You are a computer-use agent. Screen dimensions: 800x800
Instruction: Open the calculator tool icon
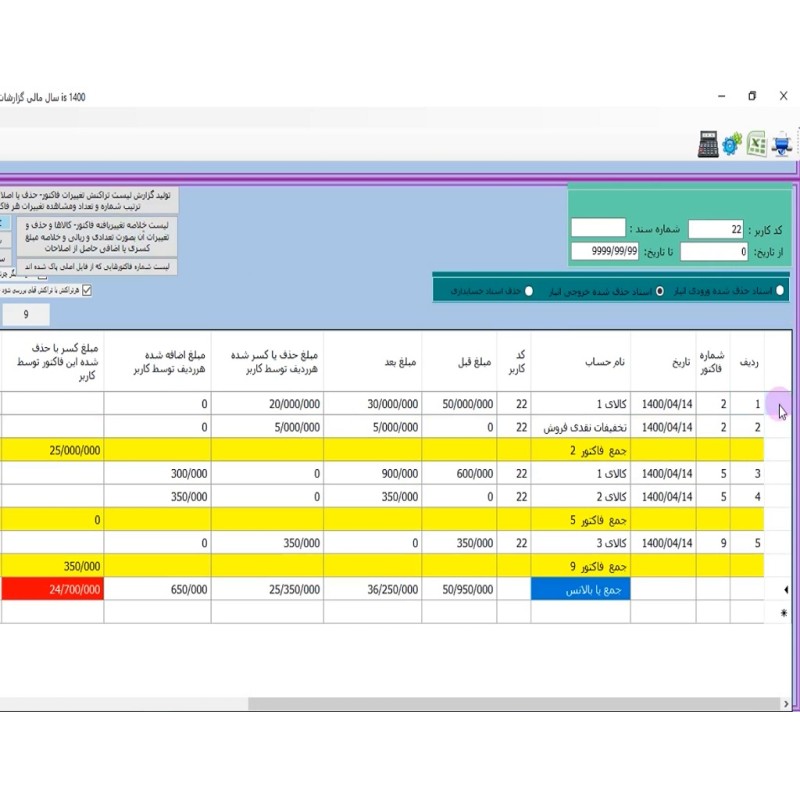click(708, 145)
